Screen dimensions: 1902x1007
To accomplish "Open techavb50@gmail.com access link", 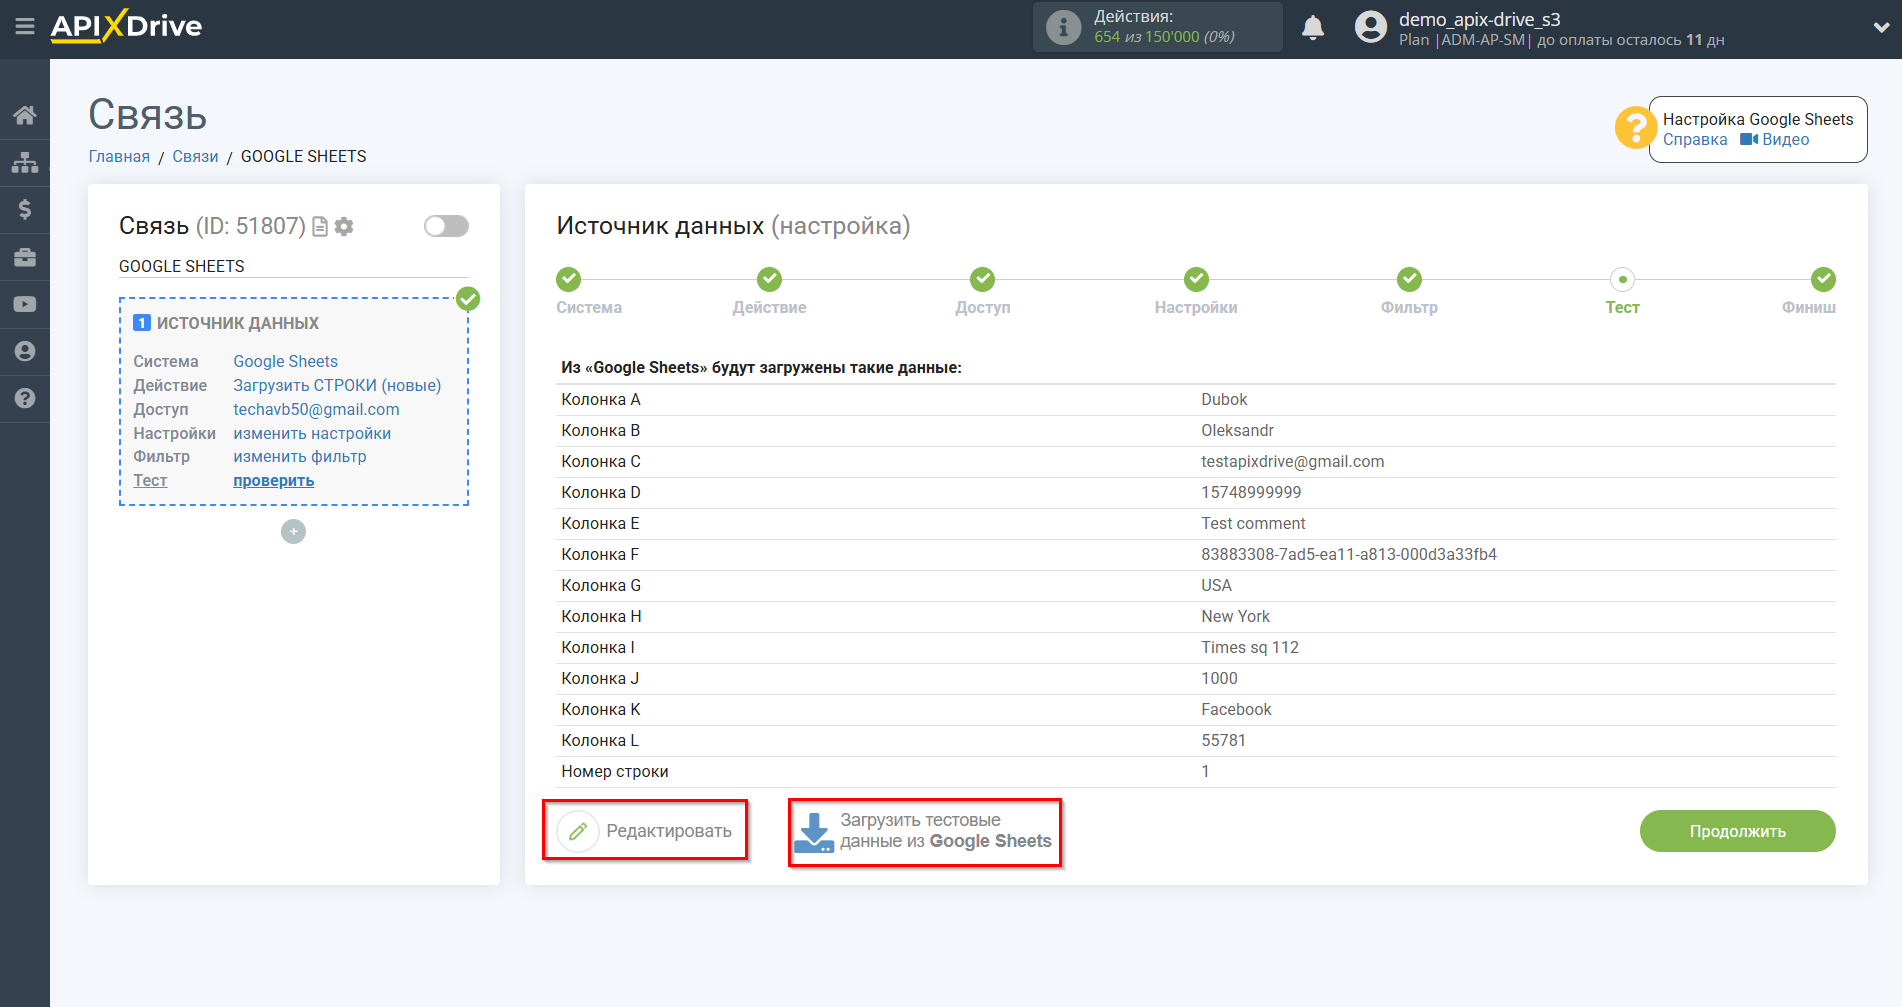I will [x=316, y=410].
